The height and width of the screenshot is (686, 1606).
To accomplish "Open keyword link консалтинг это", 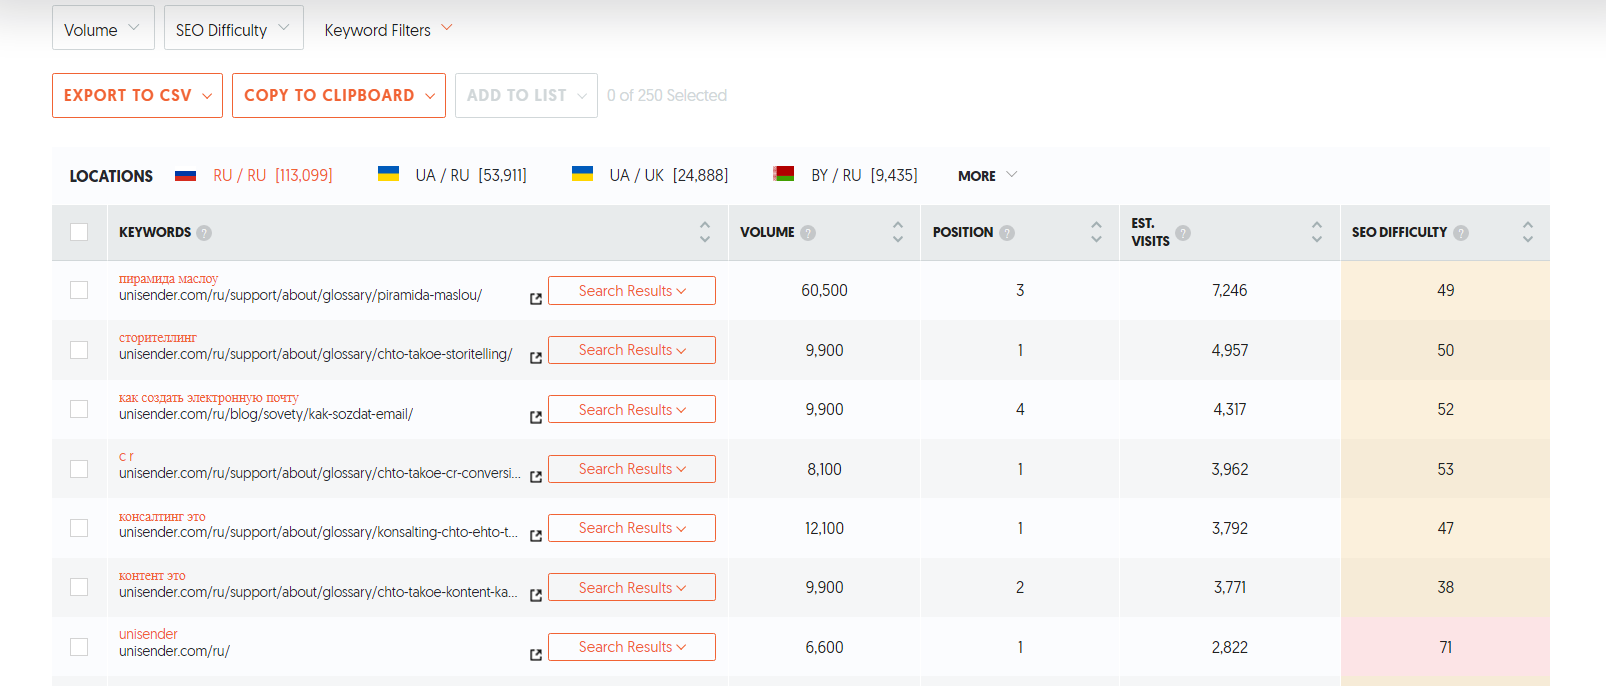I will 162,517.
